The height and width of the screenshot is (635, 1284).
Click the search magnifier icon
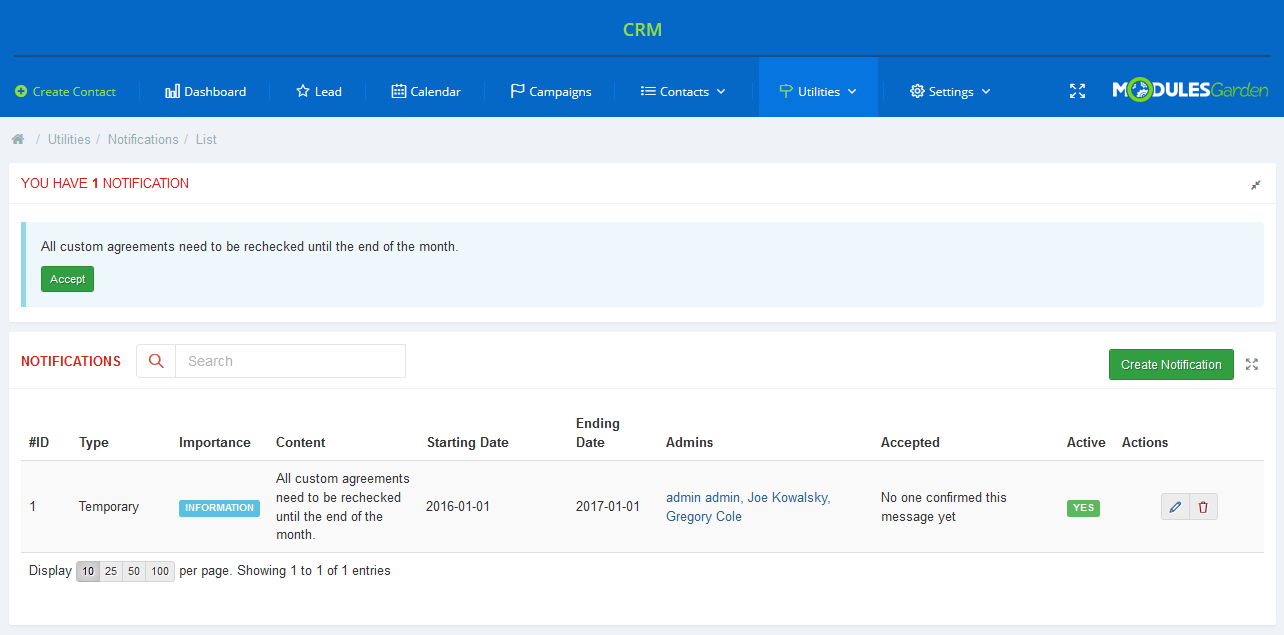[x=156, y=361]
